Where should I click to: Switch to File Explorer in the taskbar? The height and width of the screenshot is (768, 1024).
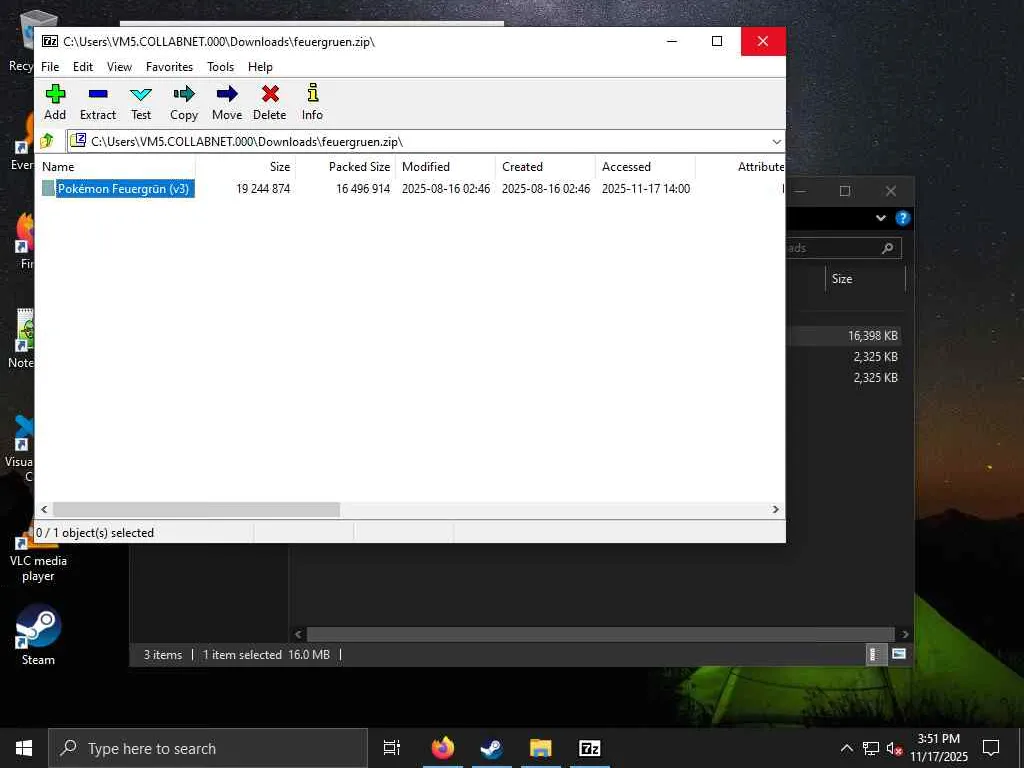tap(541, 748)
